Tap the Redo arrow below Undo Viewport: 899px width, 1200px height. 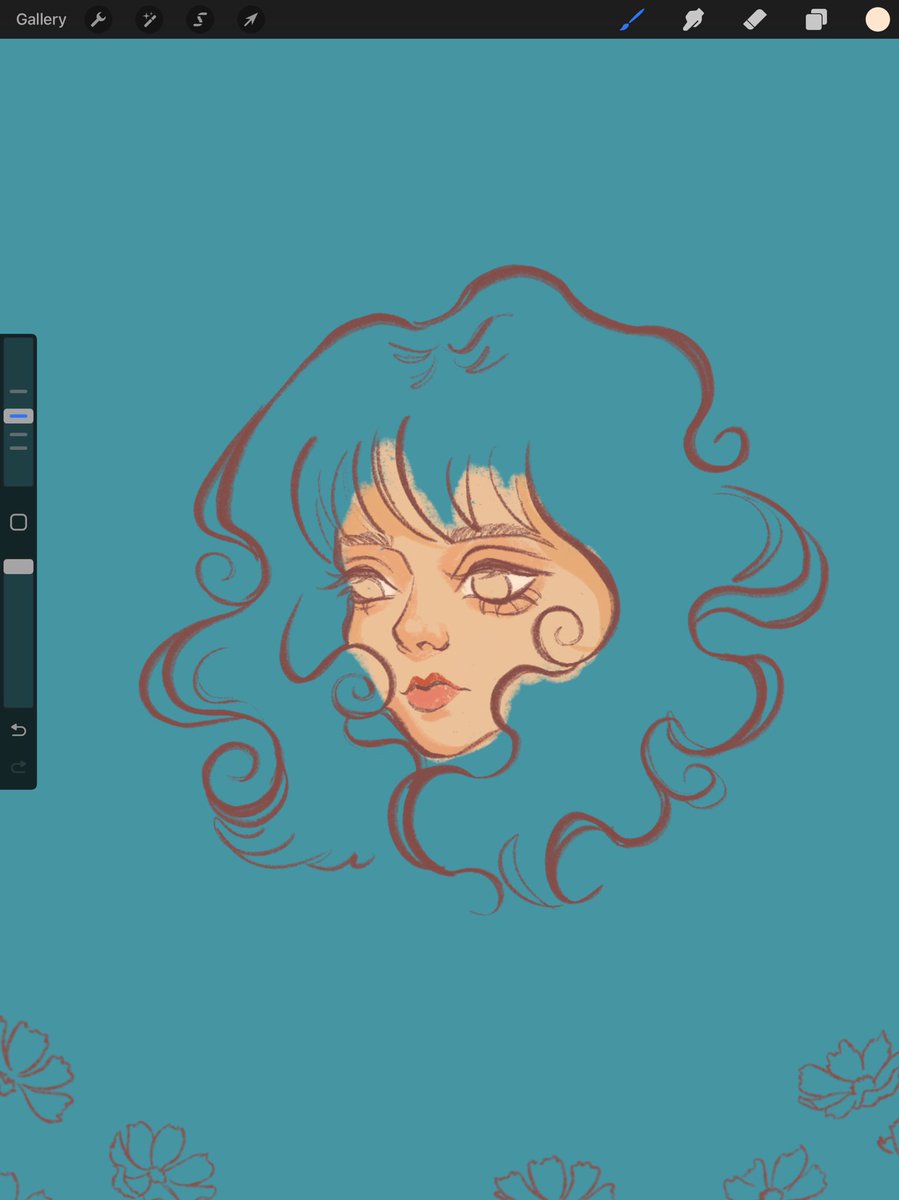(17, 767)
